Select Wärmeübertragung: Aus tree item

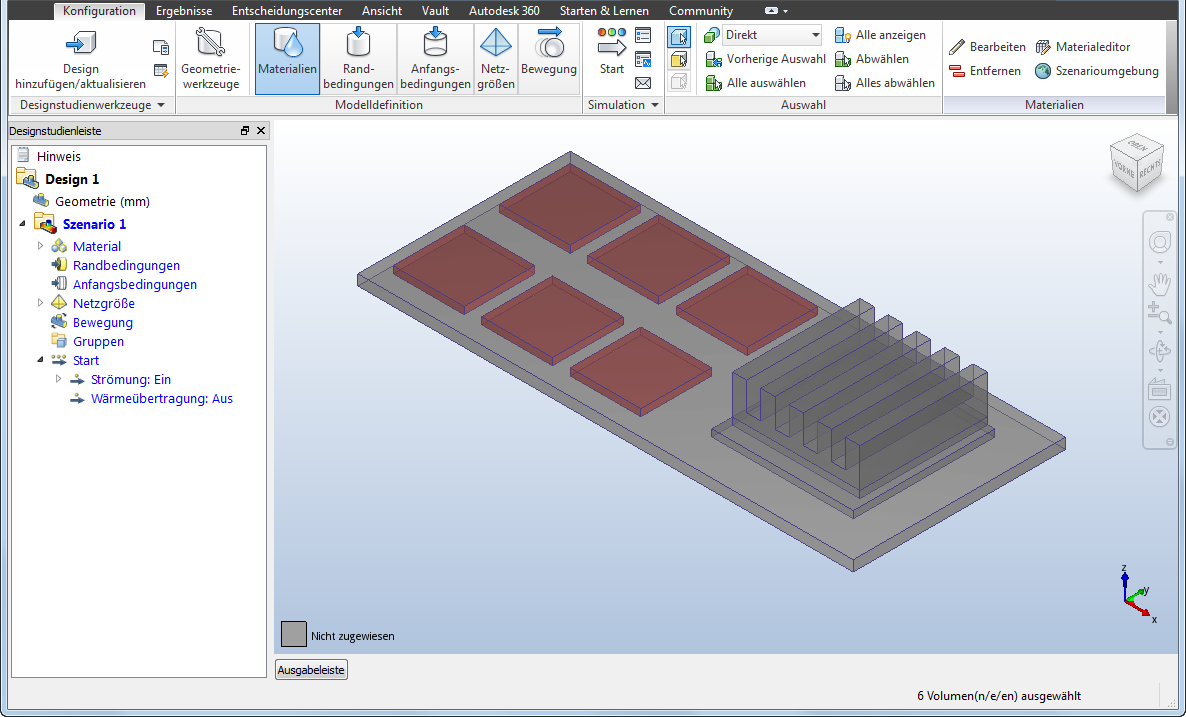coord(162,399)
